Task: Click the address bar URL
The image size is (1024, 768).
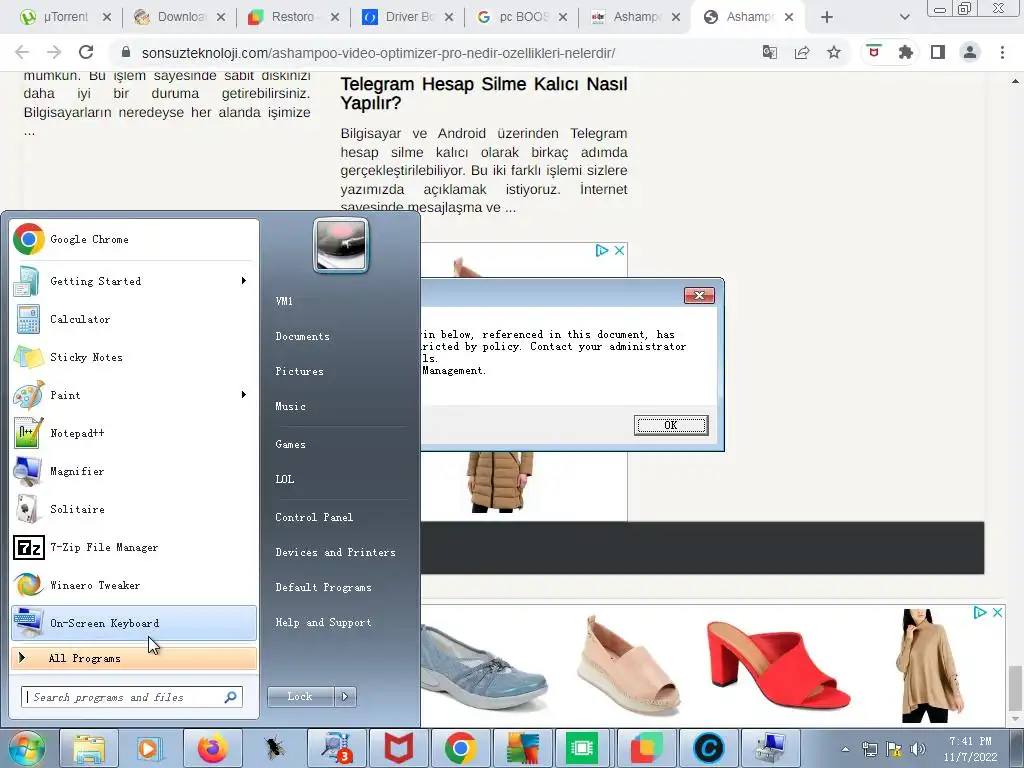Action: click(378, 53)
